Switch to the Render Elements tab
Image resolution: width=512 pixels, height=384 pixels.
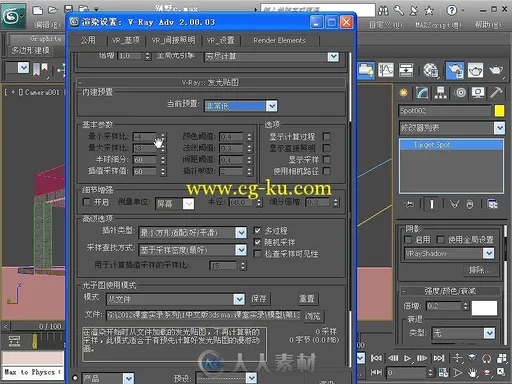pos(279,41)
